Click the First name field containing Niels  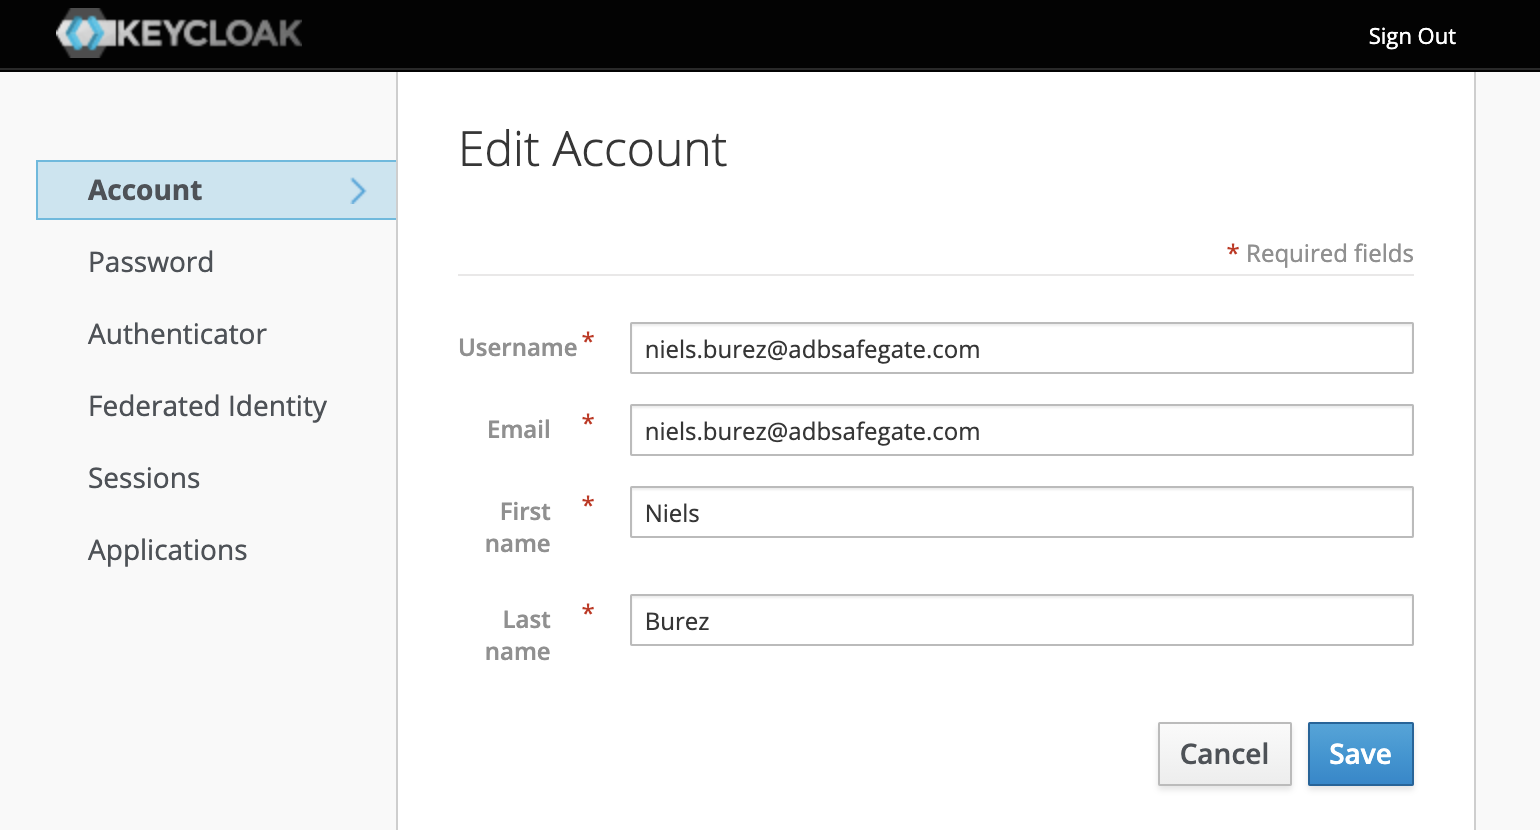pos(1020,513)
